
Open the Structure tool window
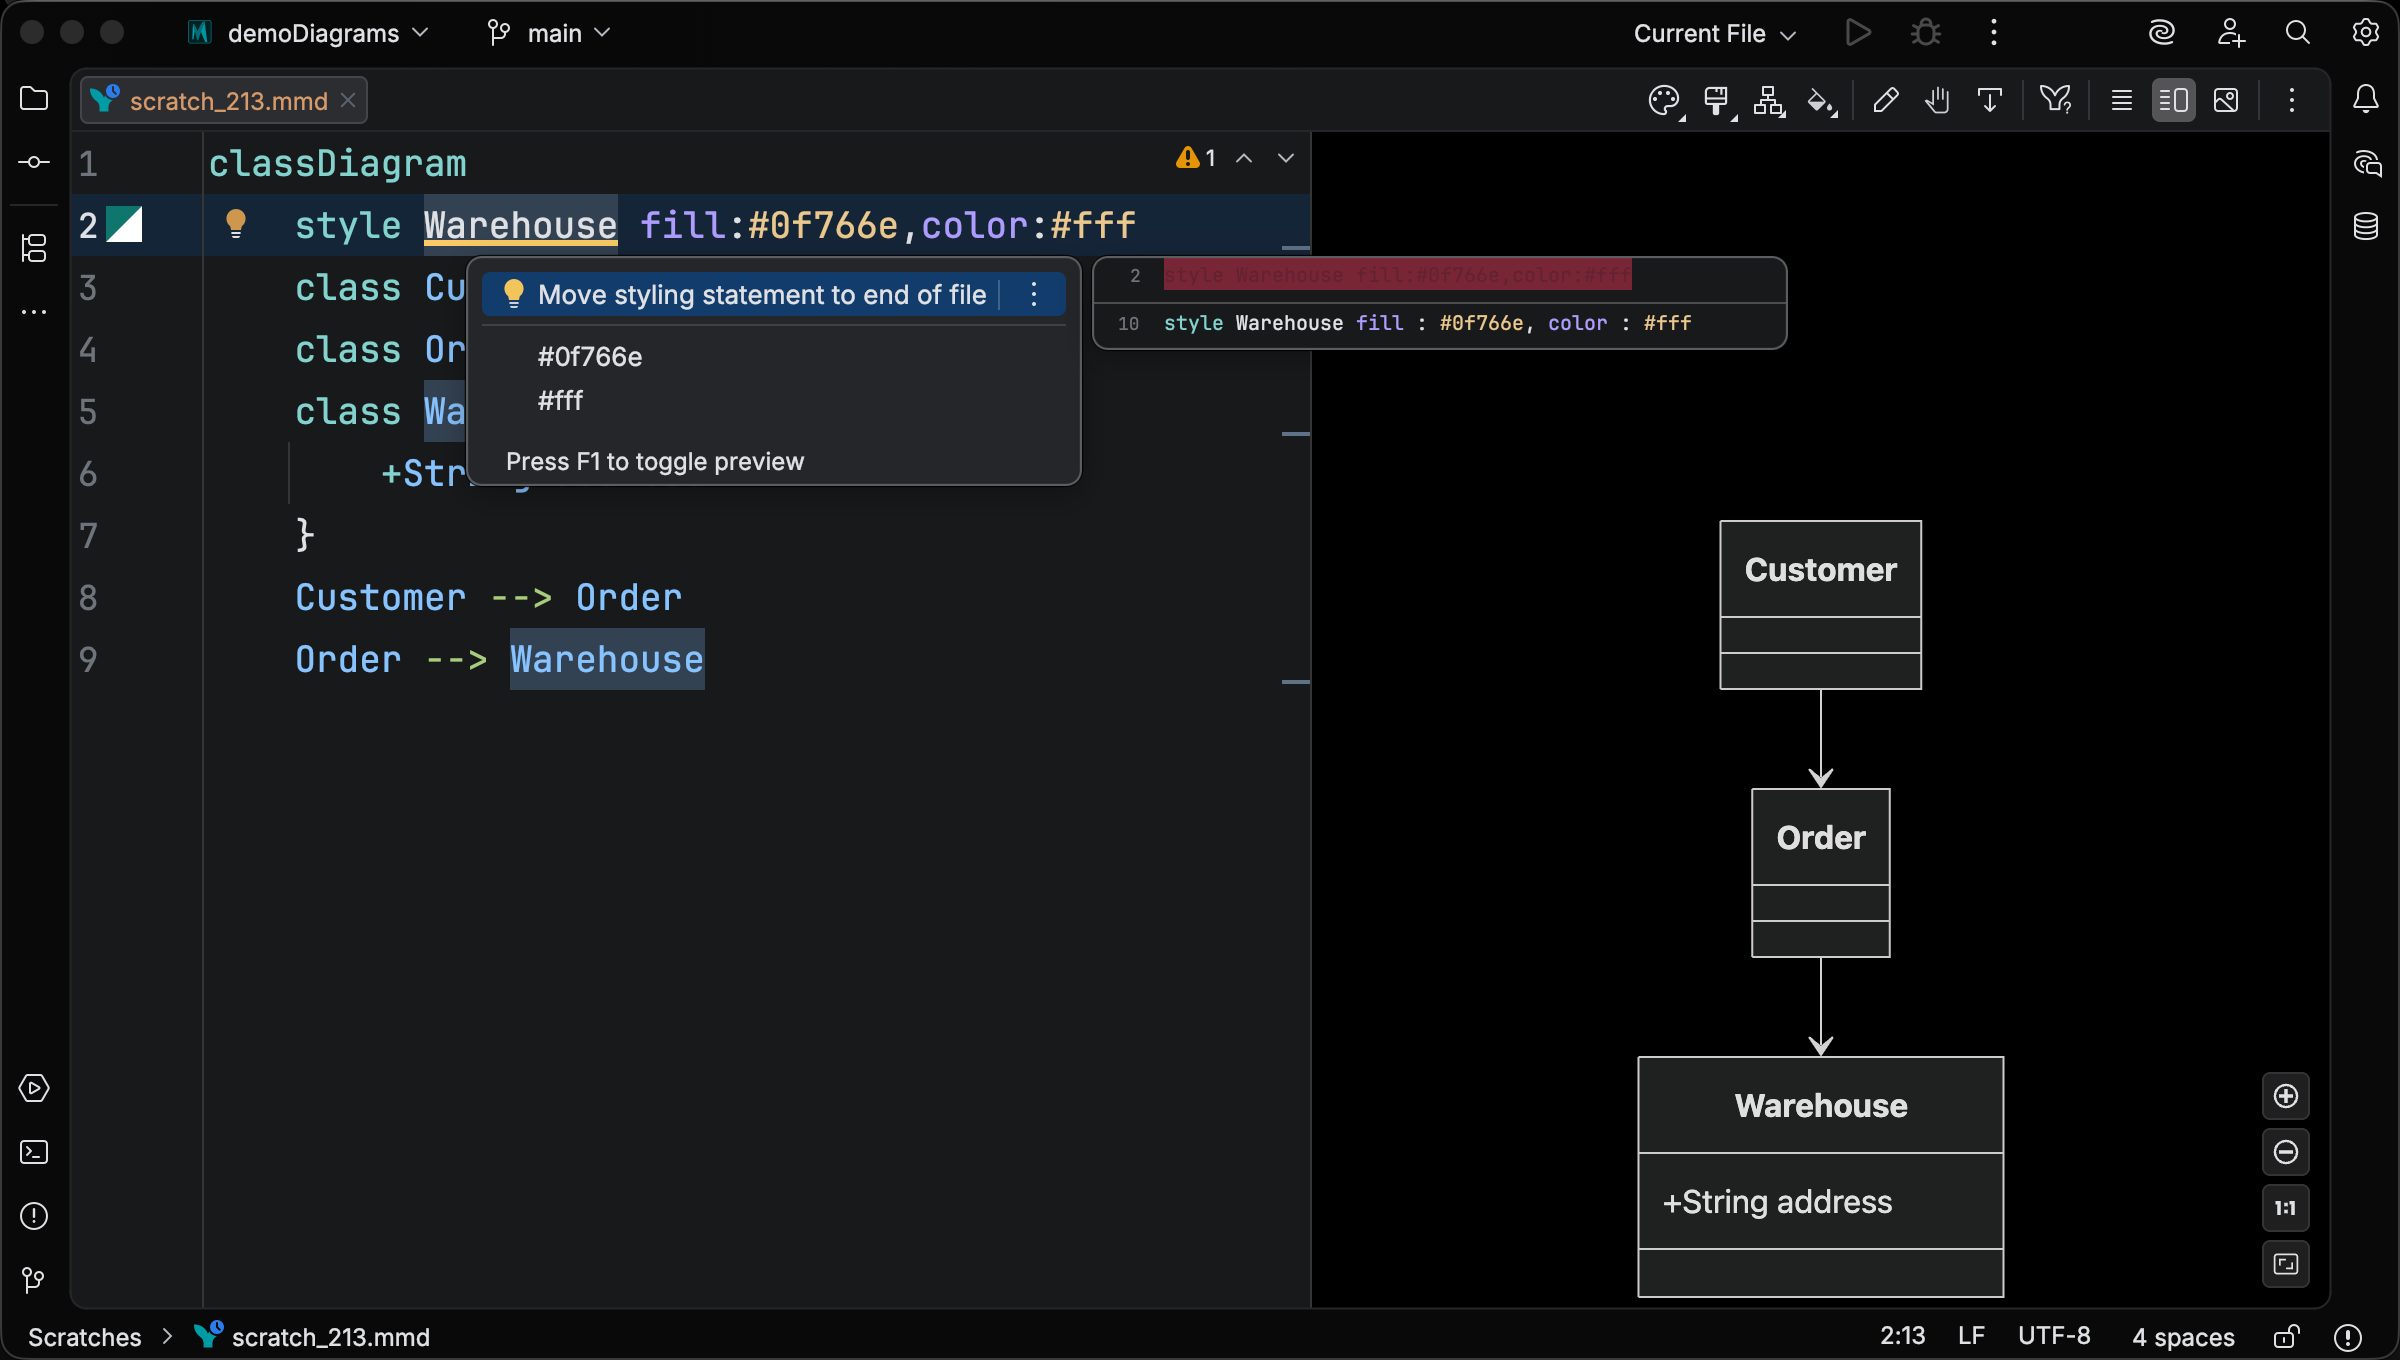tap(34, 248)
